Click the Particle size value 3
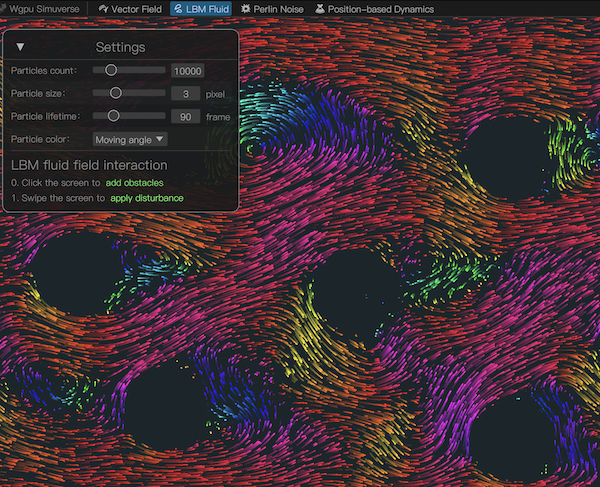 click(x=186, y=94)
